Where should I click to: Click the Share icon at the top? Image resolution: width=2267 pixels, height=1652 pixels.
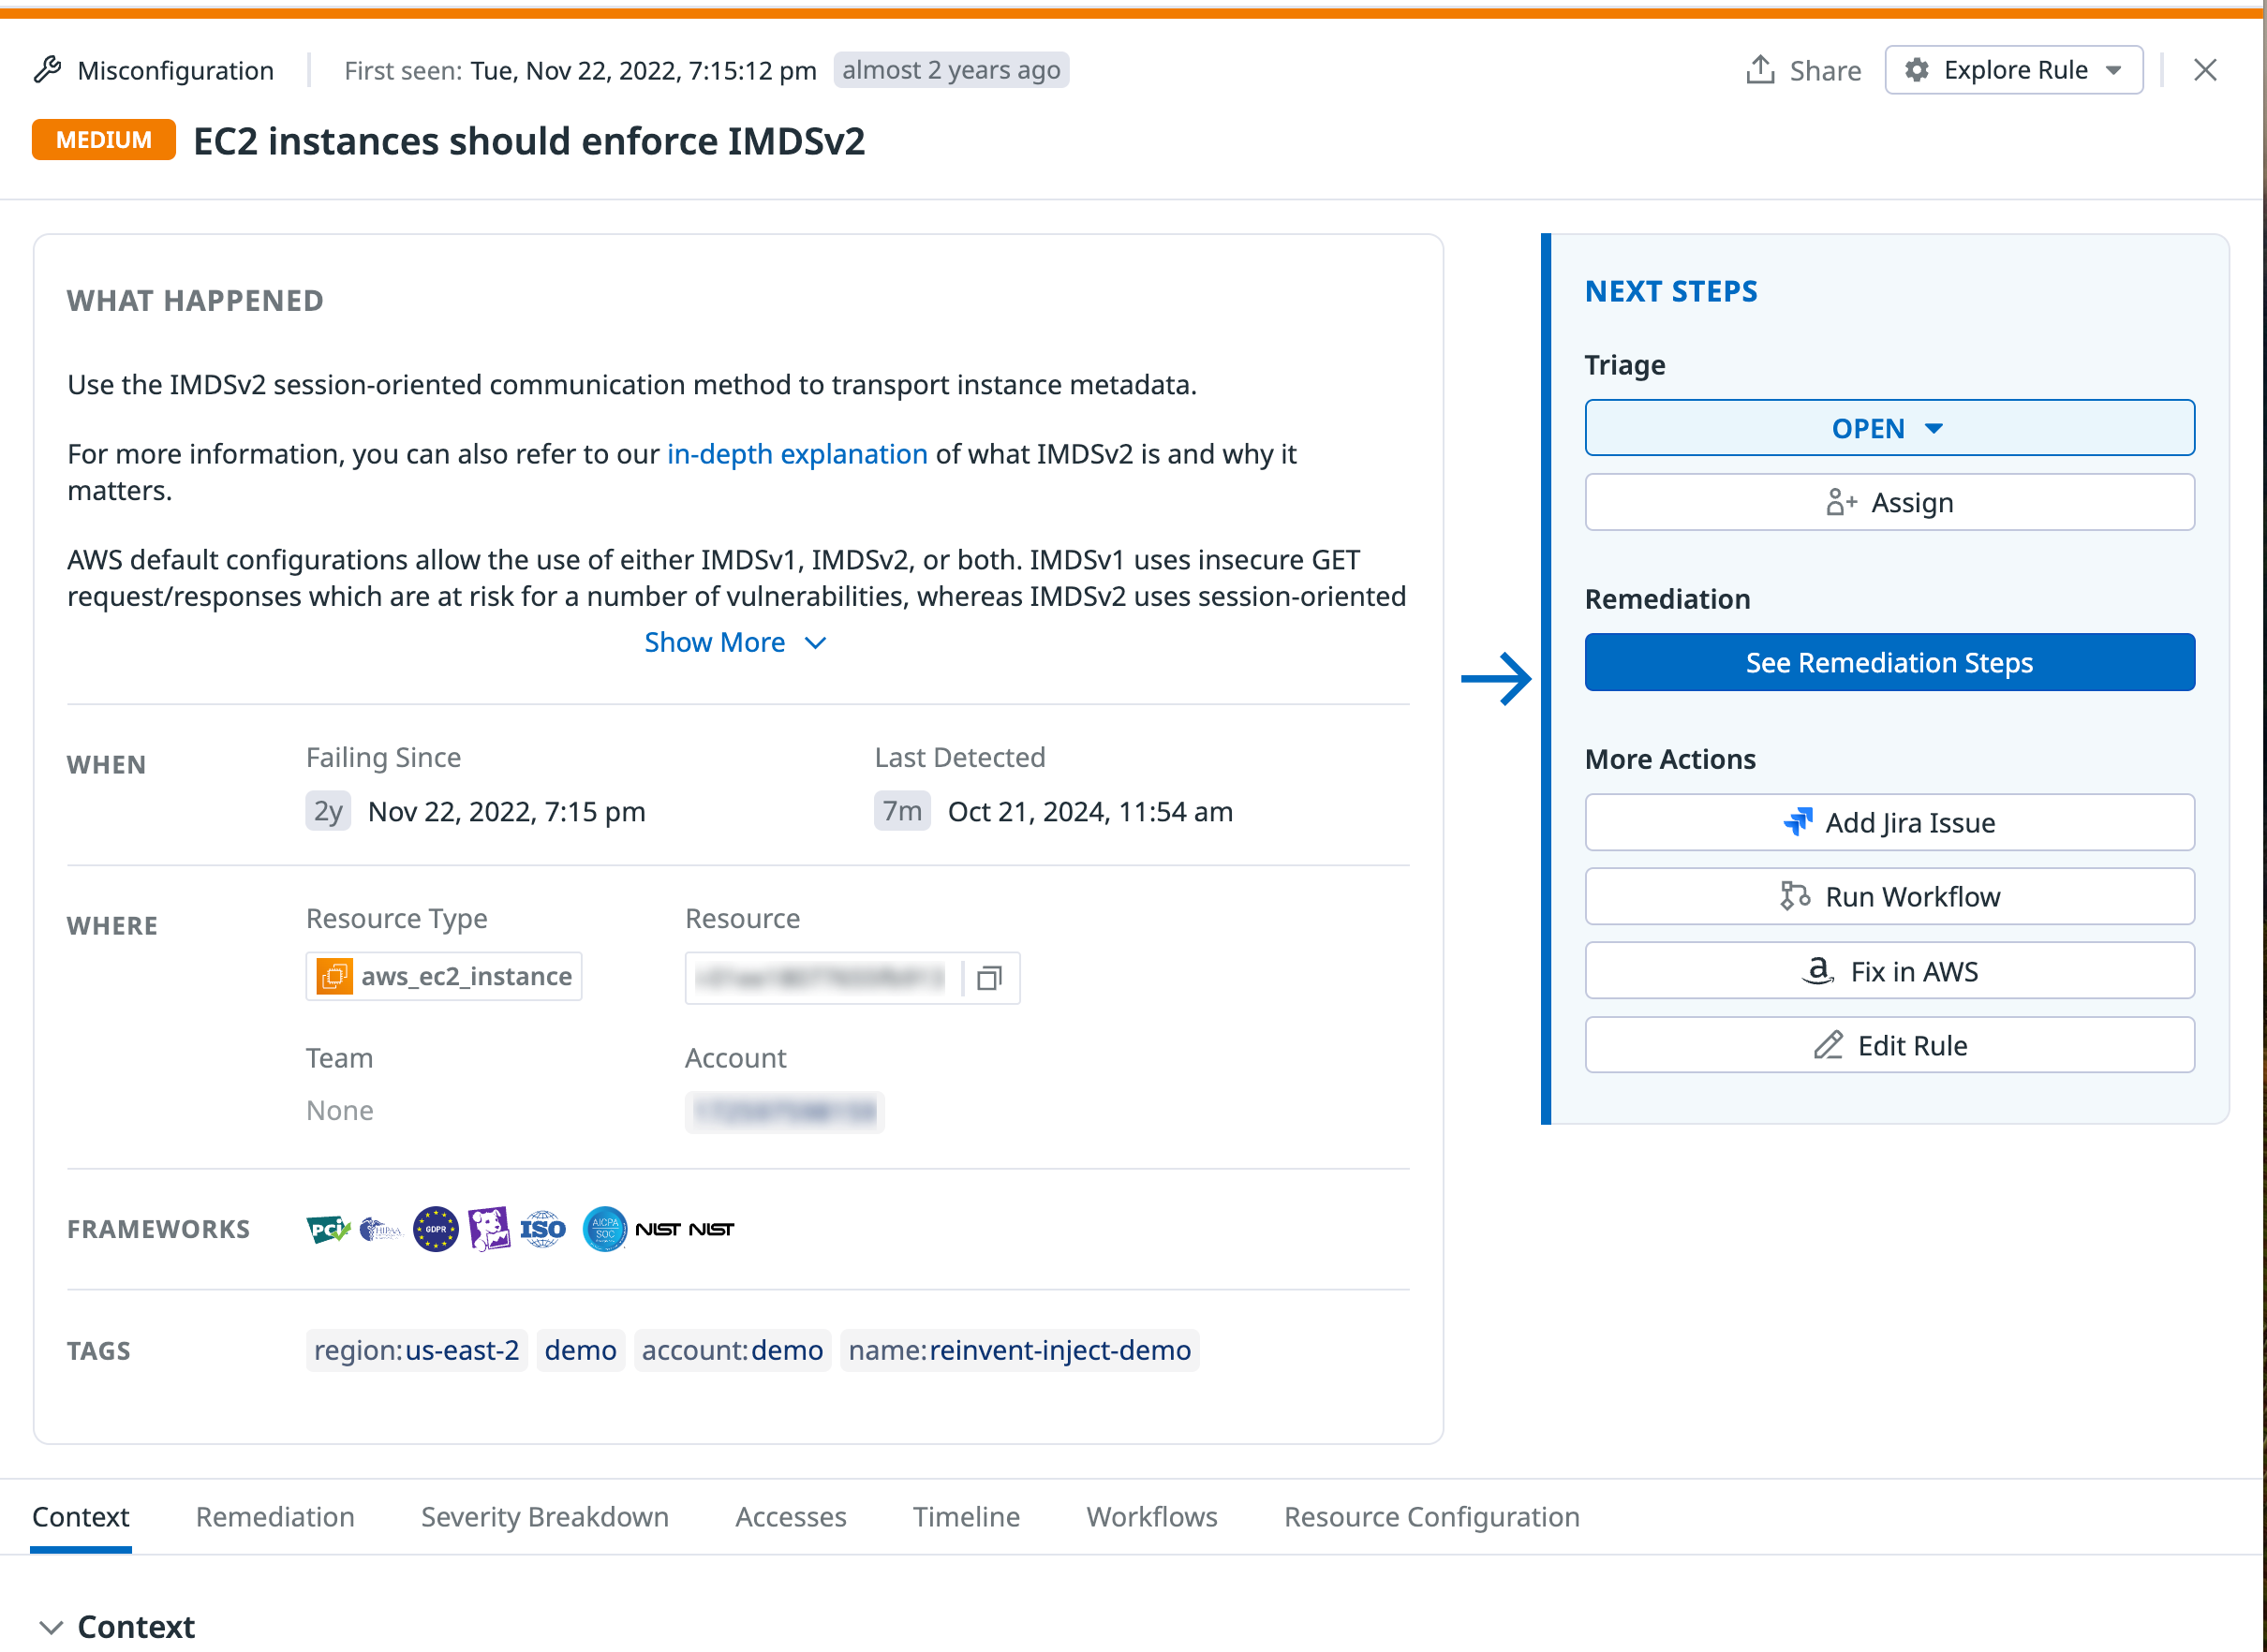(x=1761, y=69)
